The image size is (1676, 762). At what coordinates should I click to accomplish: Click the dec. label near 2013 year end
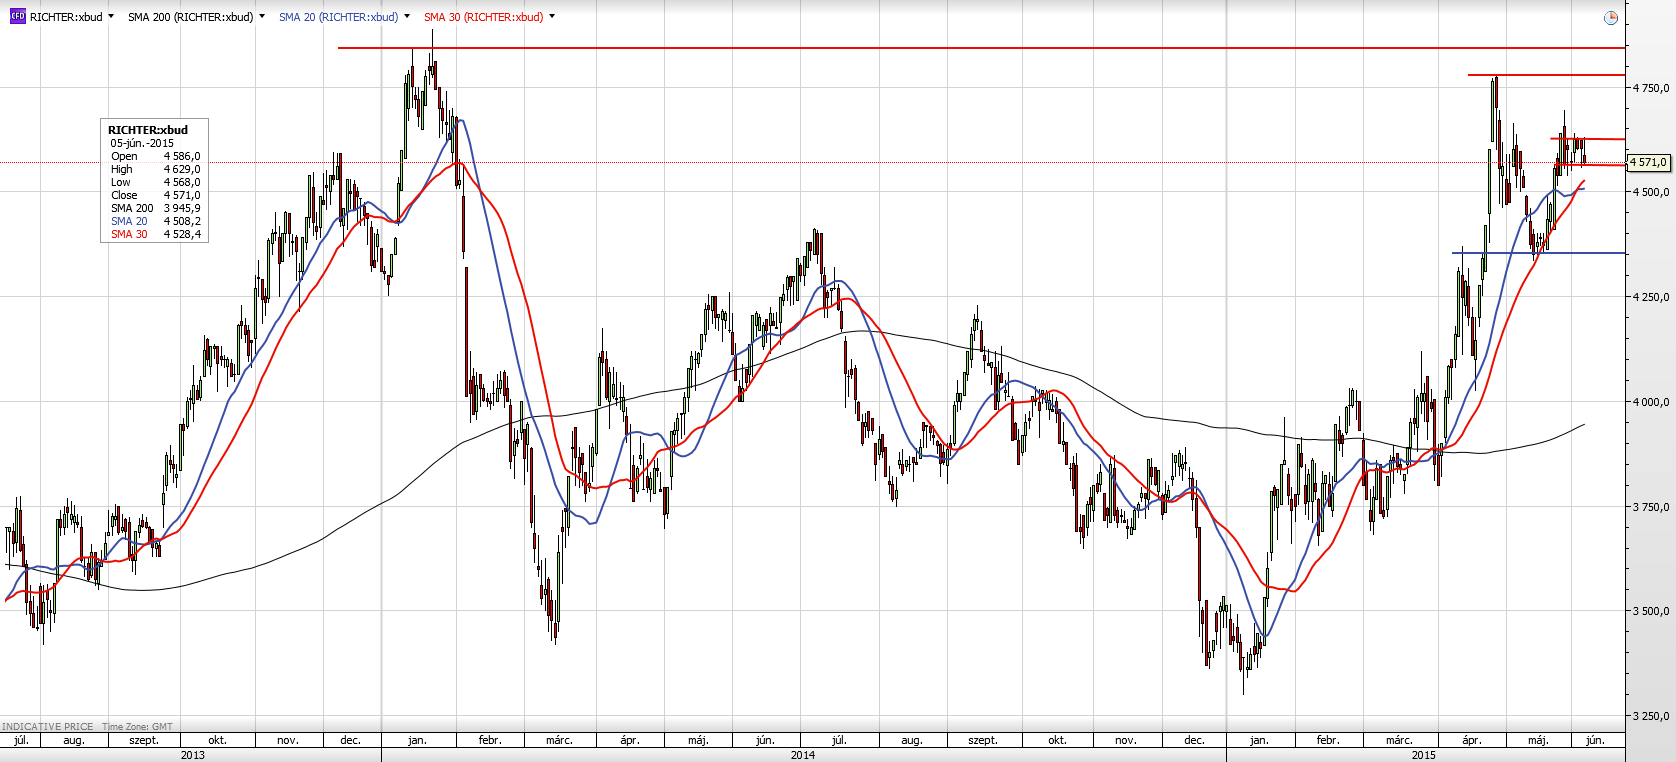pyautogui.click(x=350, y=740)
